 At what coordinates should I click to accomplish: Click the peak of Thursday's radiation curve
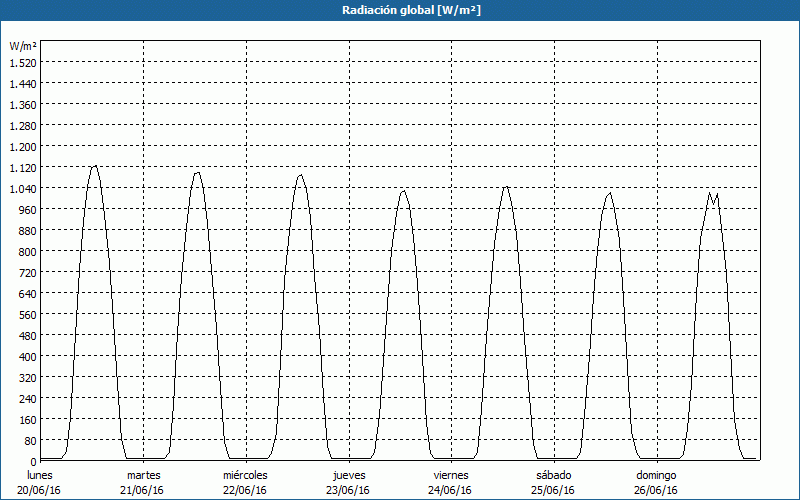403,190
